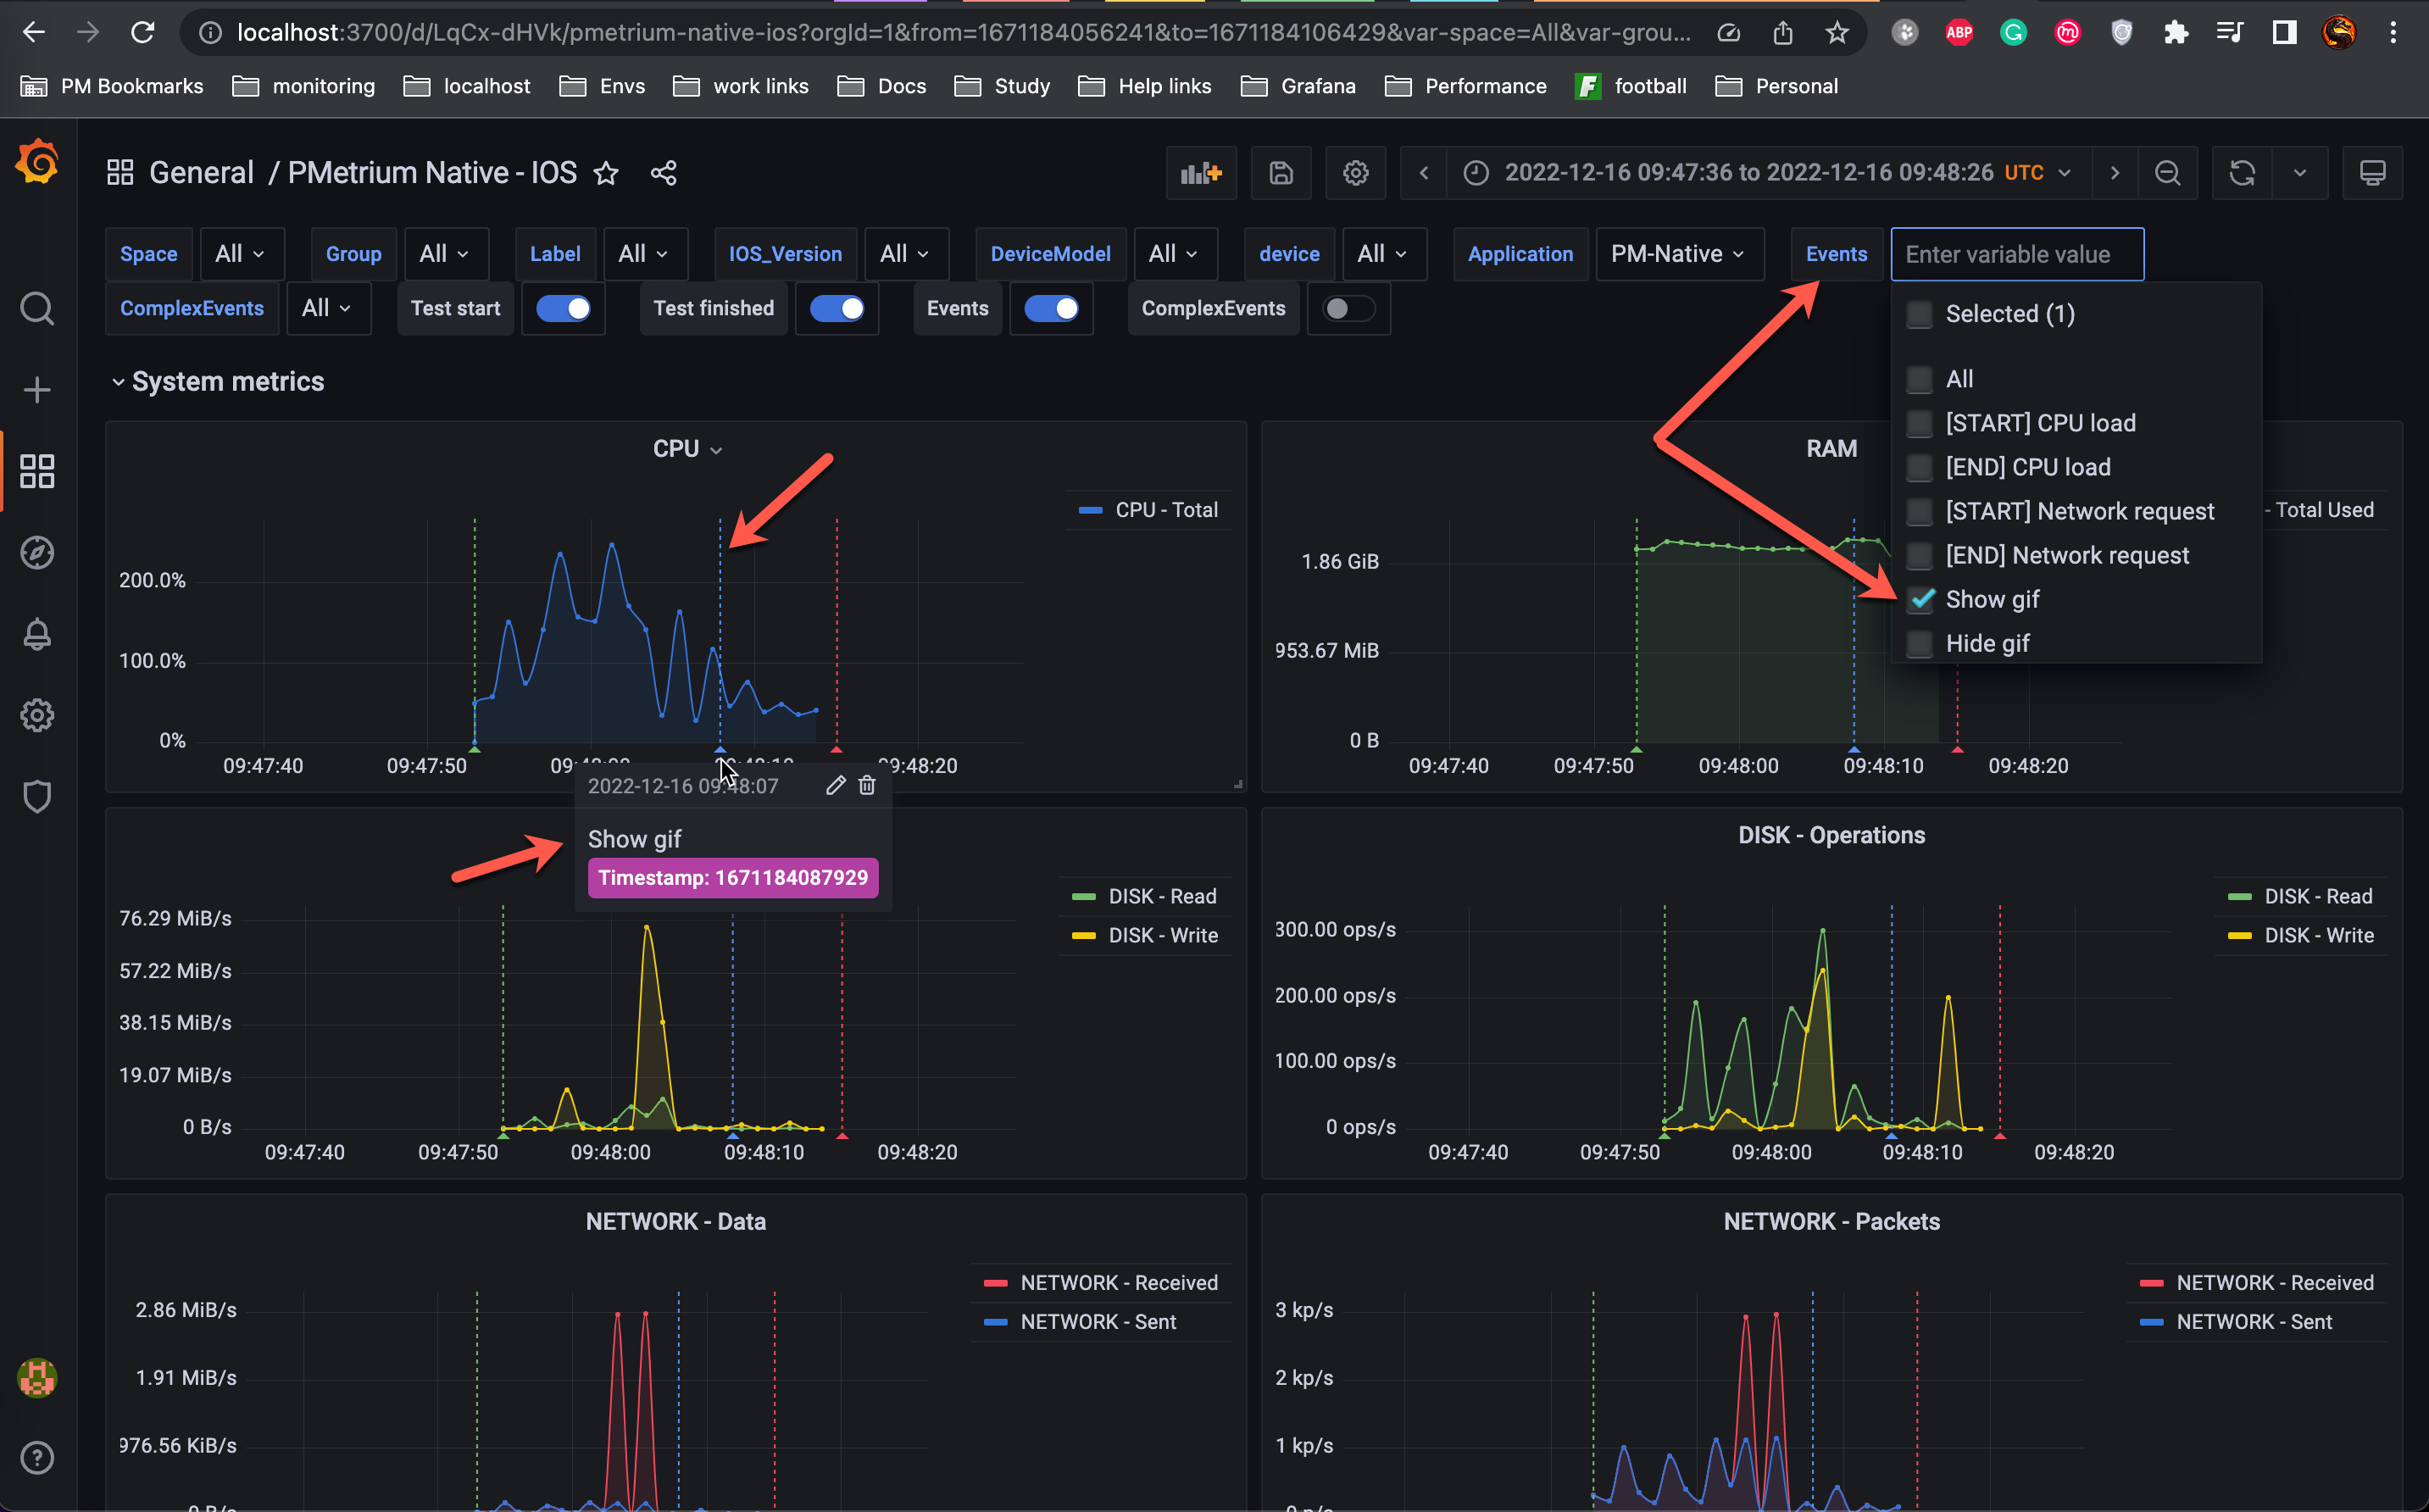The width and height of the screenshot is (2429, 1512).
Task: Uncheck Show gif option
Action: pos(1919,600)
